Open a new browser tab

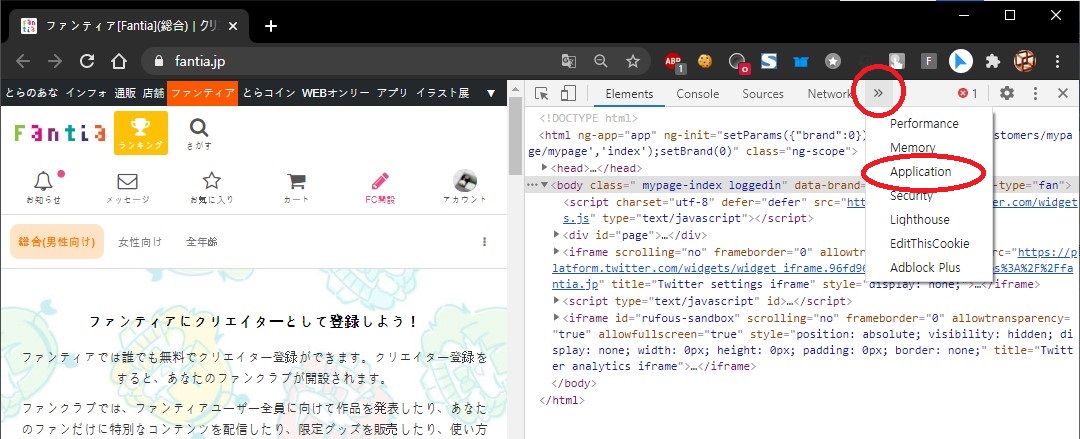coord(271,26)
